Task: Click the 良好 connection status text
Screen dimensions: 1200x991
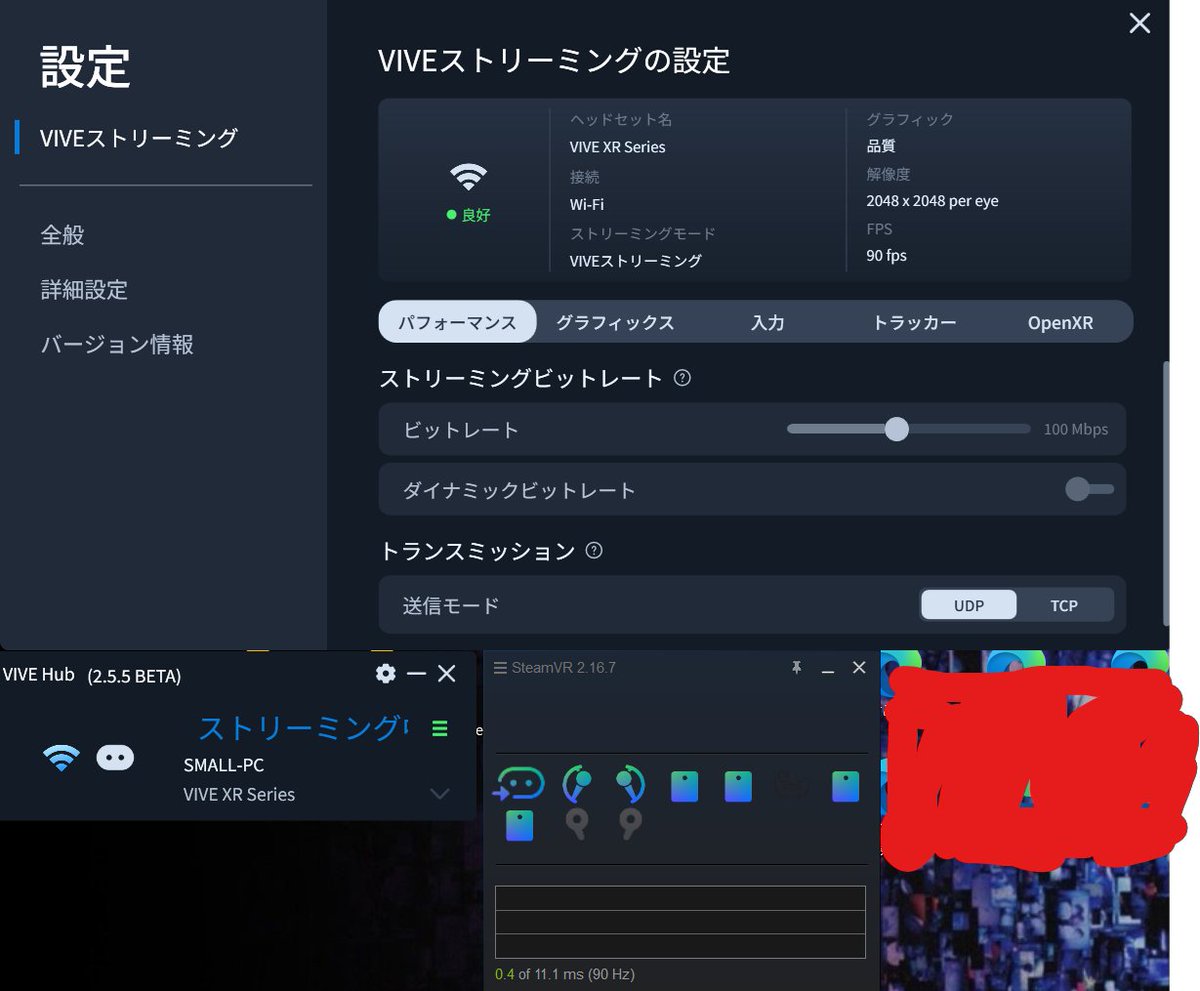Action: tap(476, 215)
